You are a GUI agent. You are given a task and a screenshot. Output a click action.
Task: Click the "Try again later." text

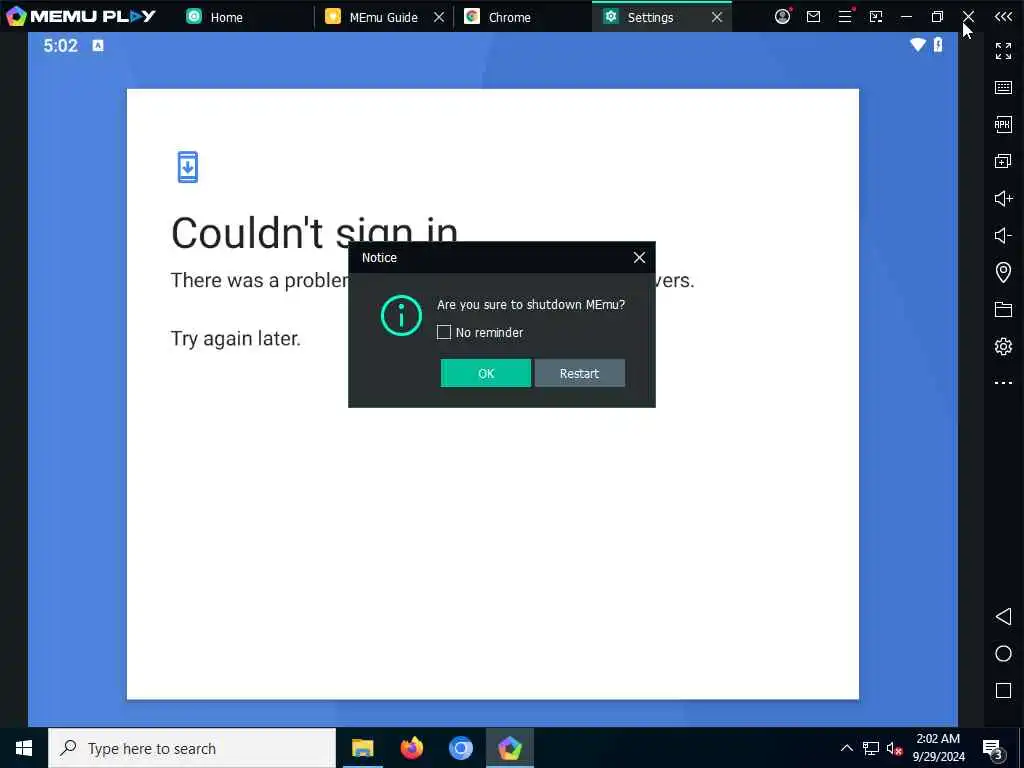click(236, 338)
